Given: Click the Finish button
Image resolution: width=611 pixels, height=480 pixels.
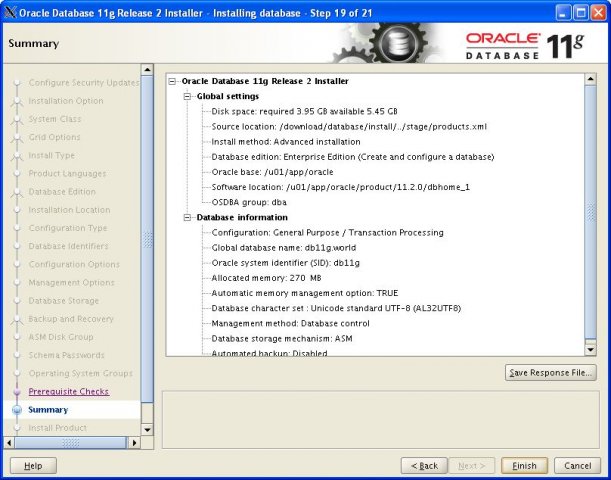Looking at the screenshot, I should (x=524, y=466).
